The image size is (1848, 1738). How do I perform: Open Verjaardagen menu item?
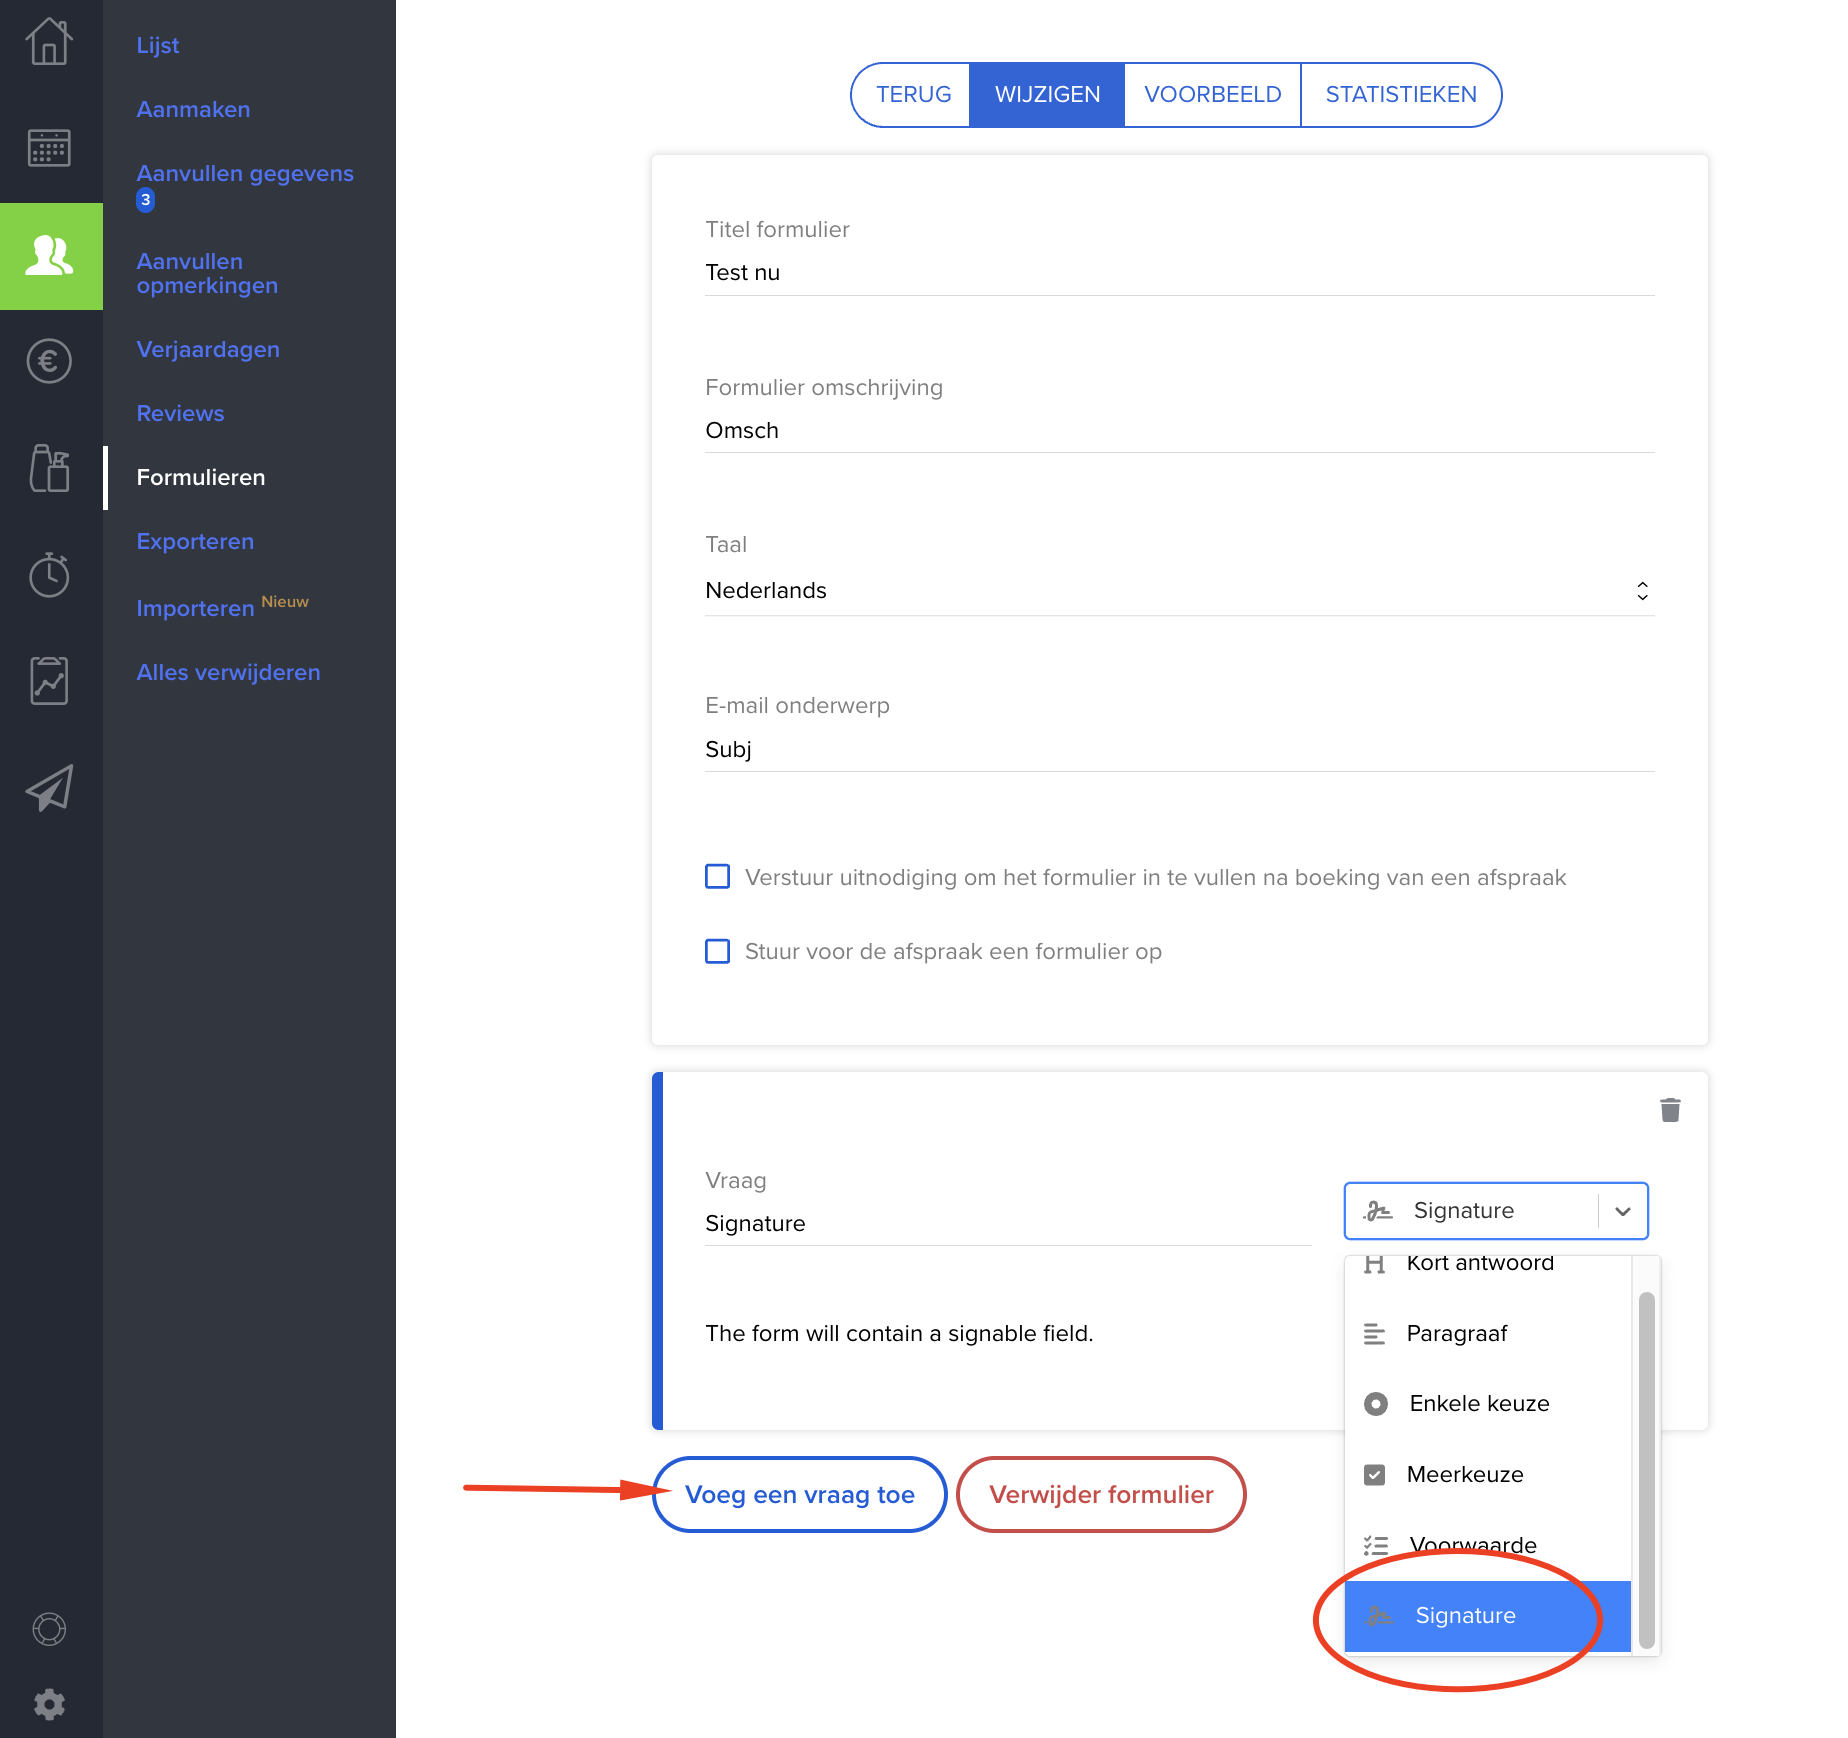coord(208,349)
